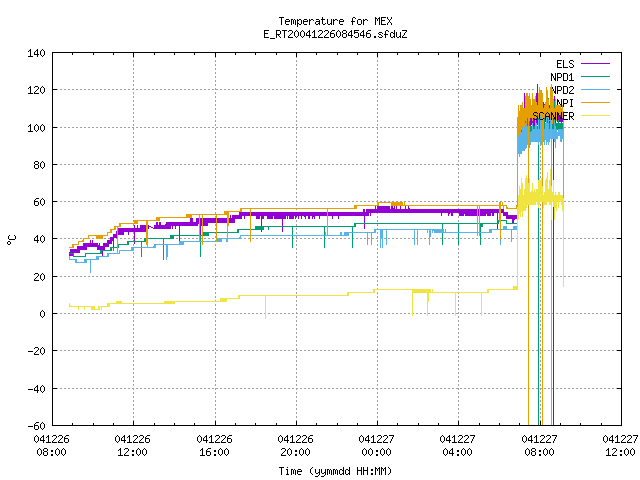Click the 0 y-axis tick label

[x=42, y=314]
